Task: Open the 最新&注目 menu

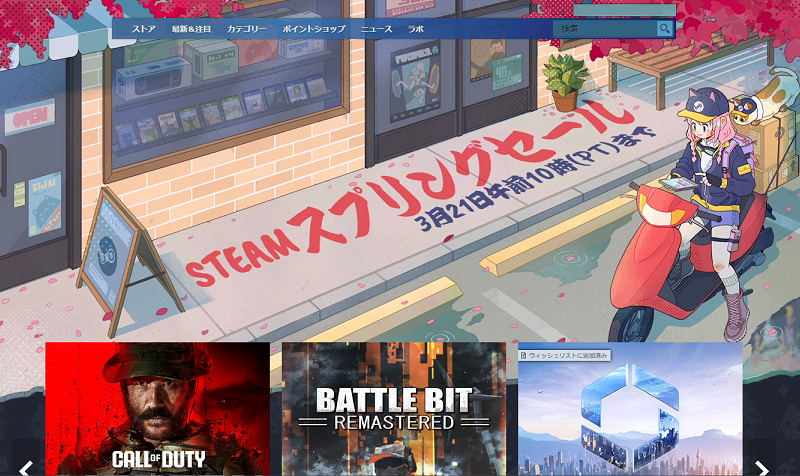Action: point(191,29)
